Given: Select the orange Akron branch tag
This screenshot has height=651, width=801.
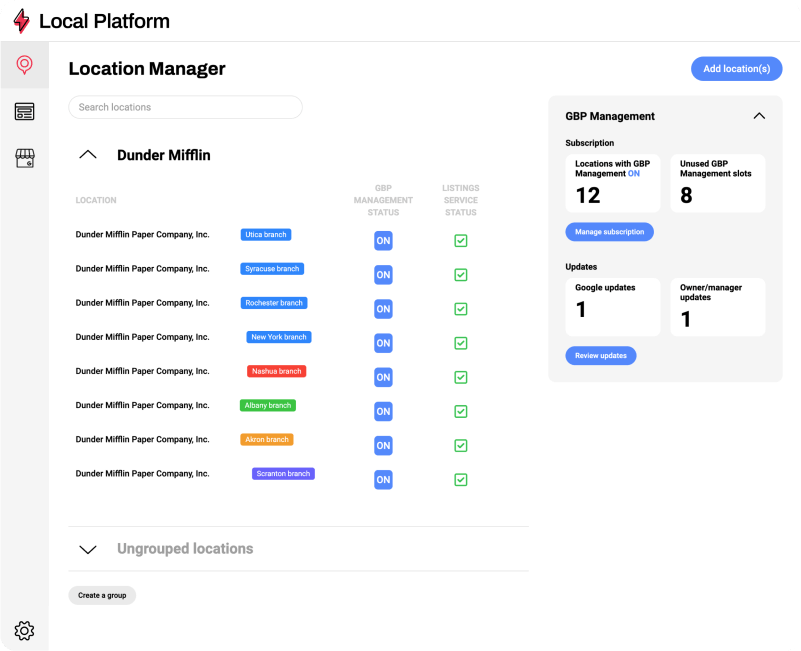Looking at the screenshot, I should (267, 439).
